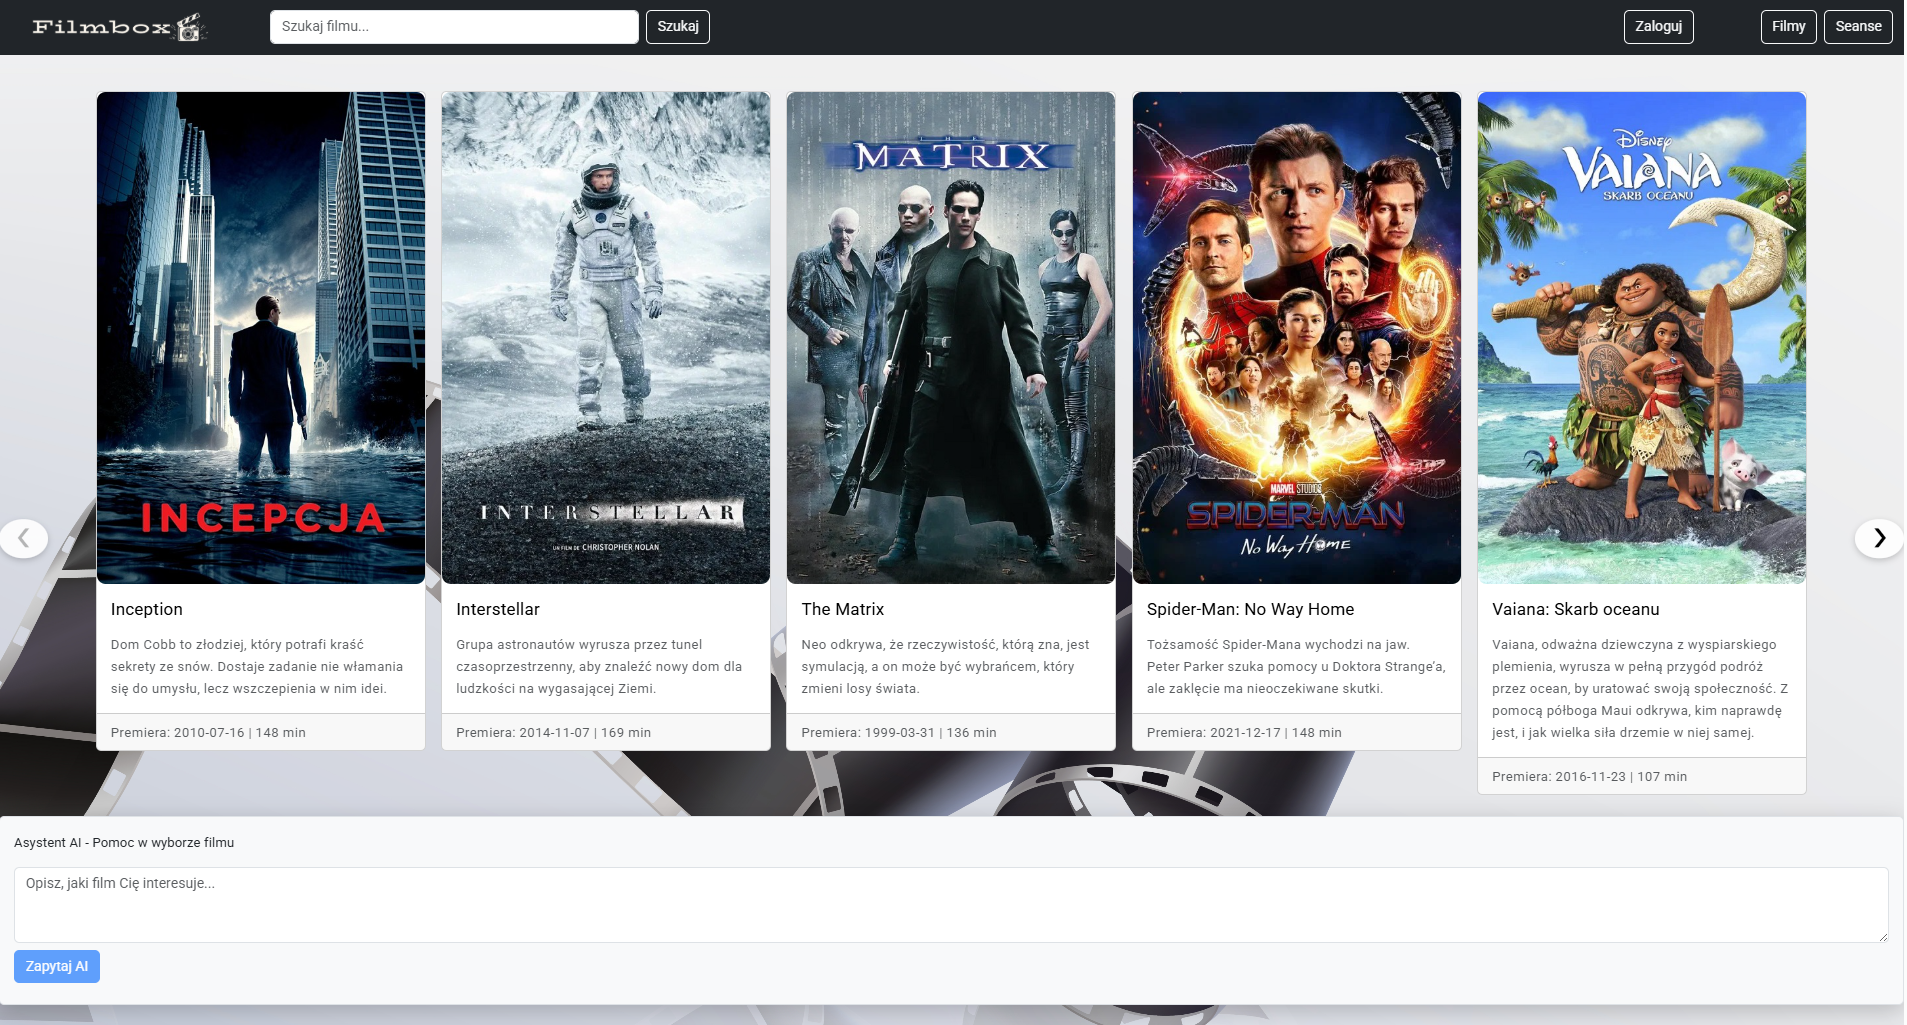Focus the 'Opisz, jaki film Cię interesuje' textarea
Screen dimensions: 1907x1025
951,905
